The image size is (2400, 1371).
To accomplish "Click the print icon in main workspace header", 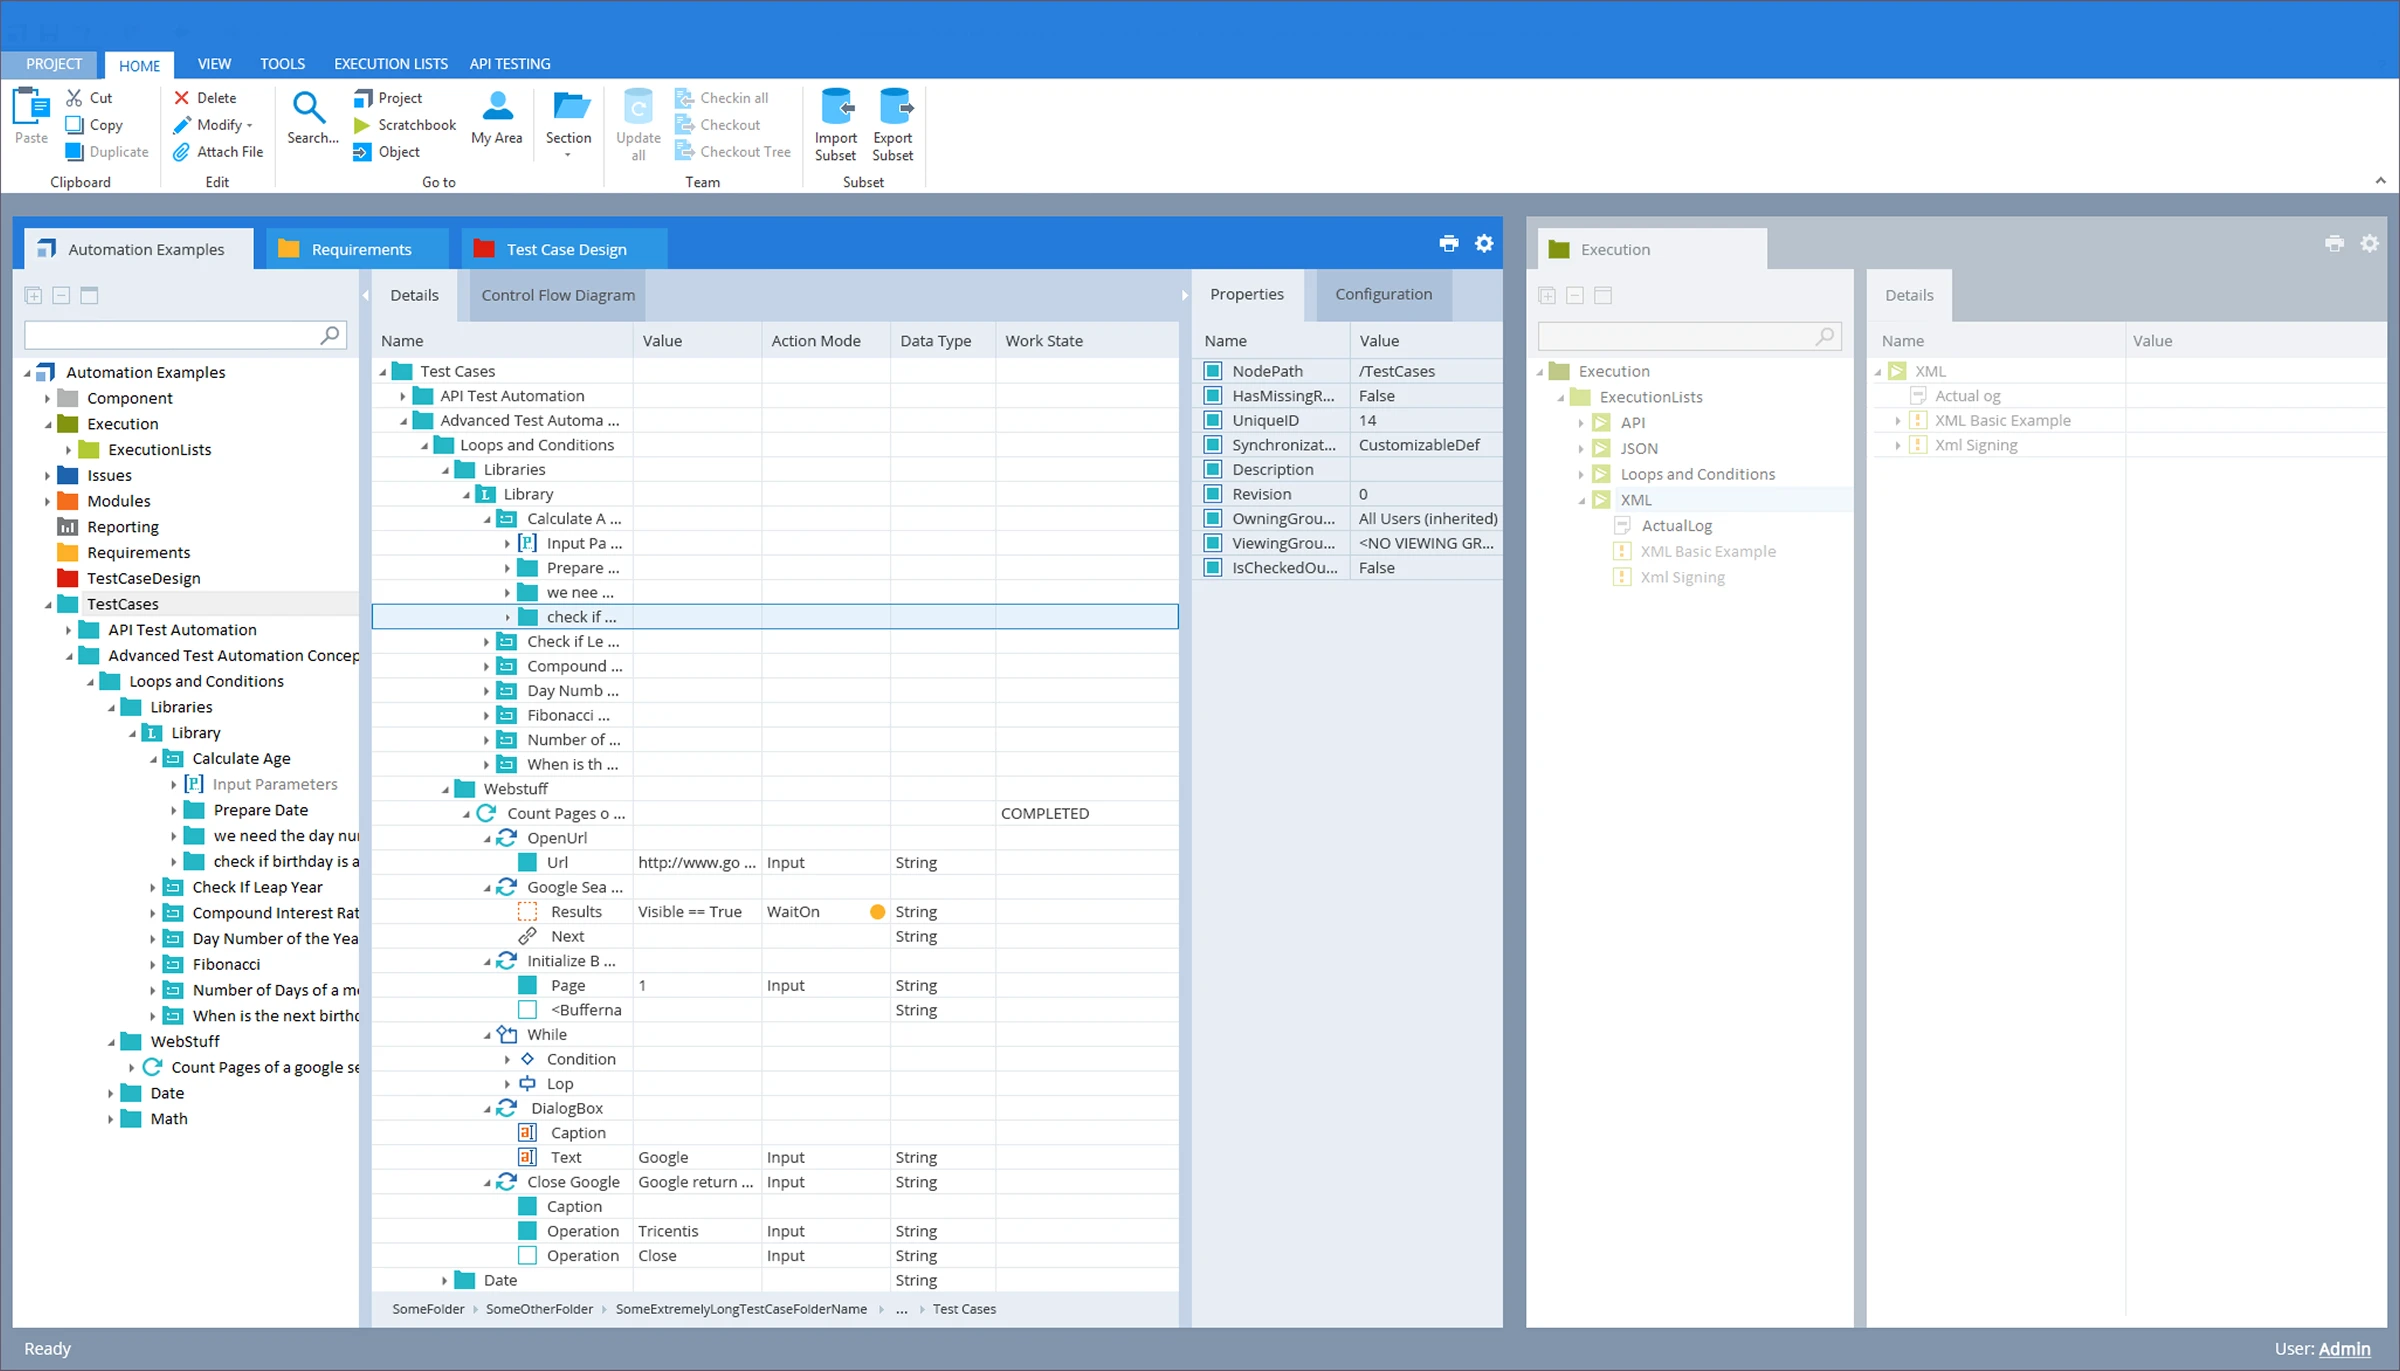I will point(1448,244).
